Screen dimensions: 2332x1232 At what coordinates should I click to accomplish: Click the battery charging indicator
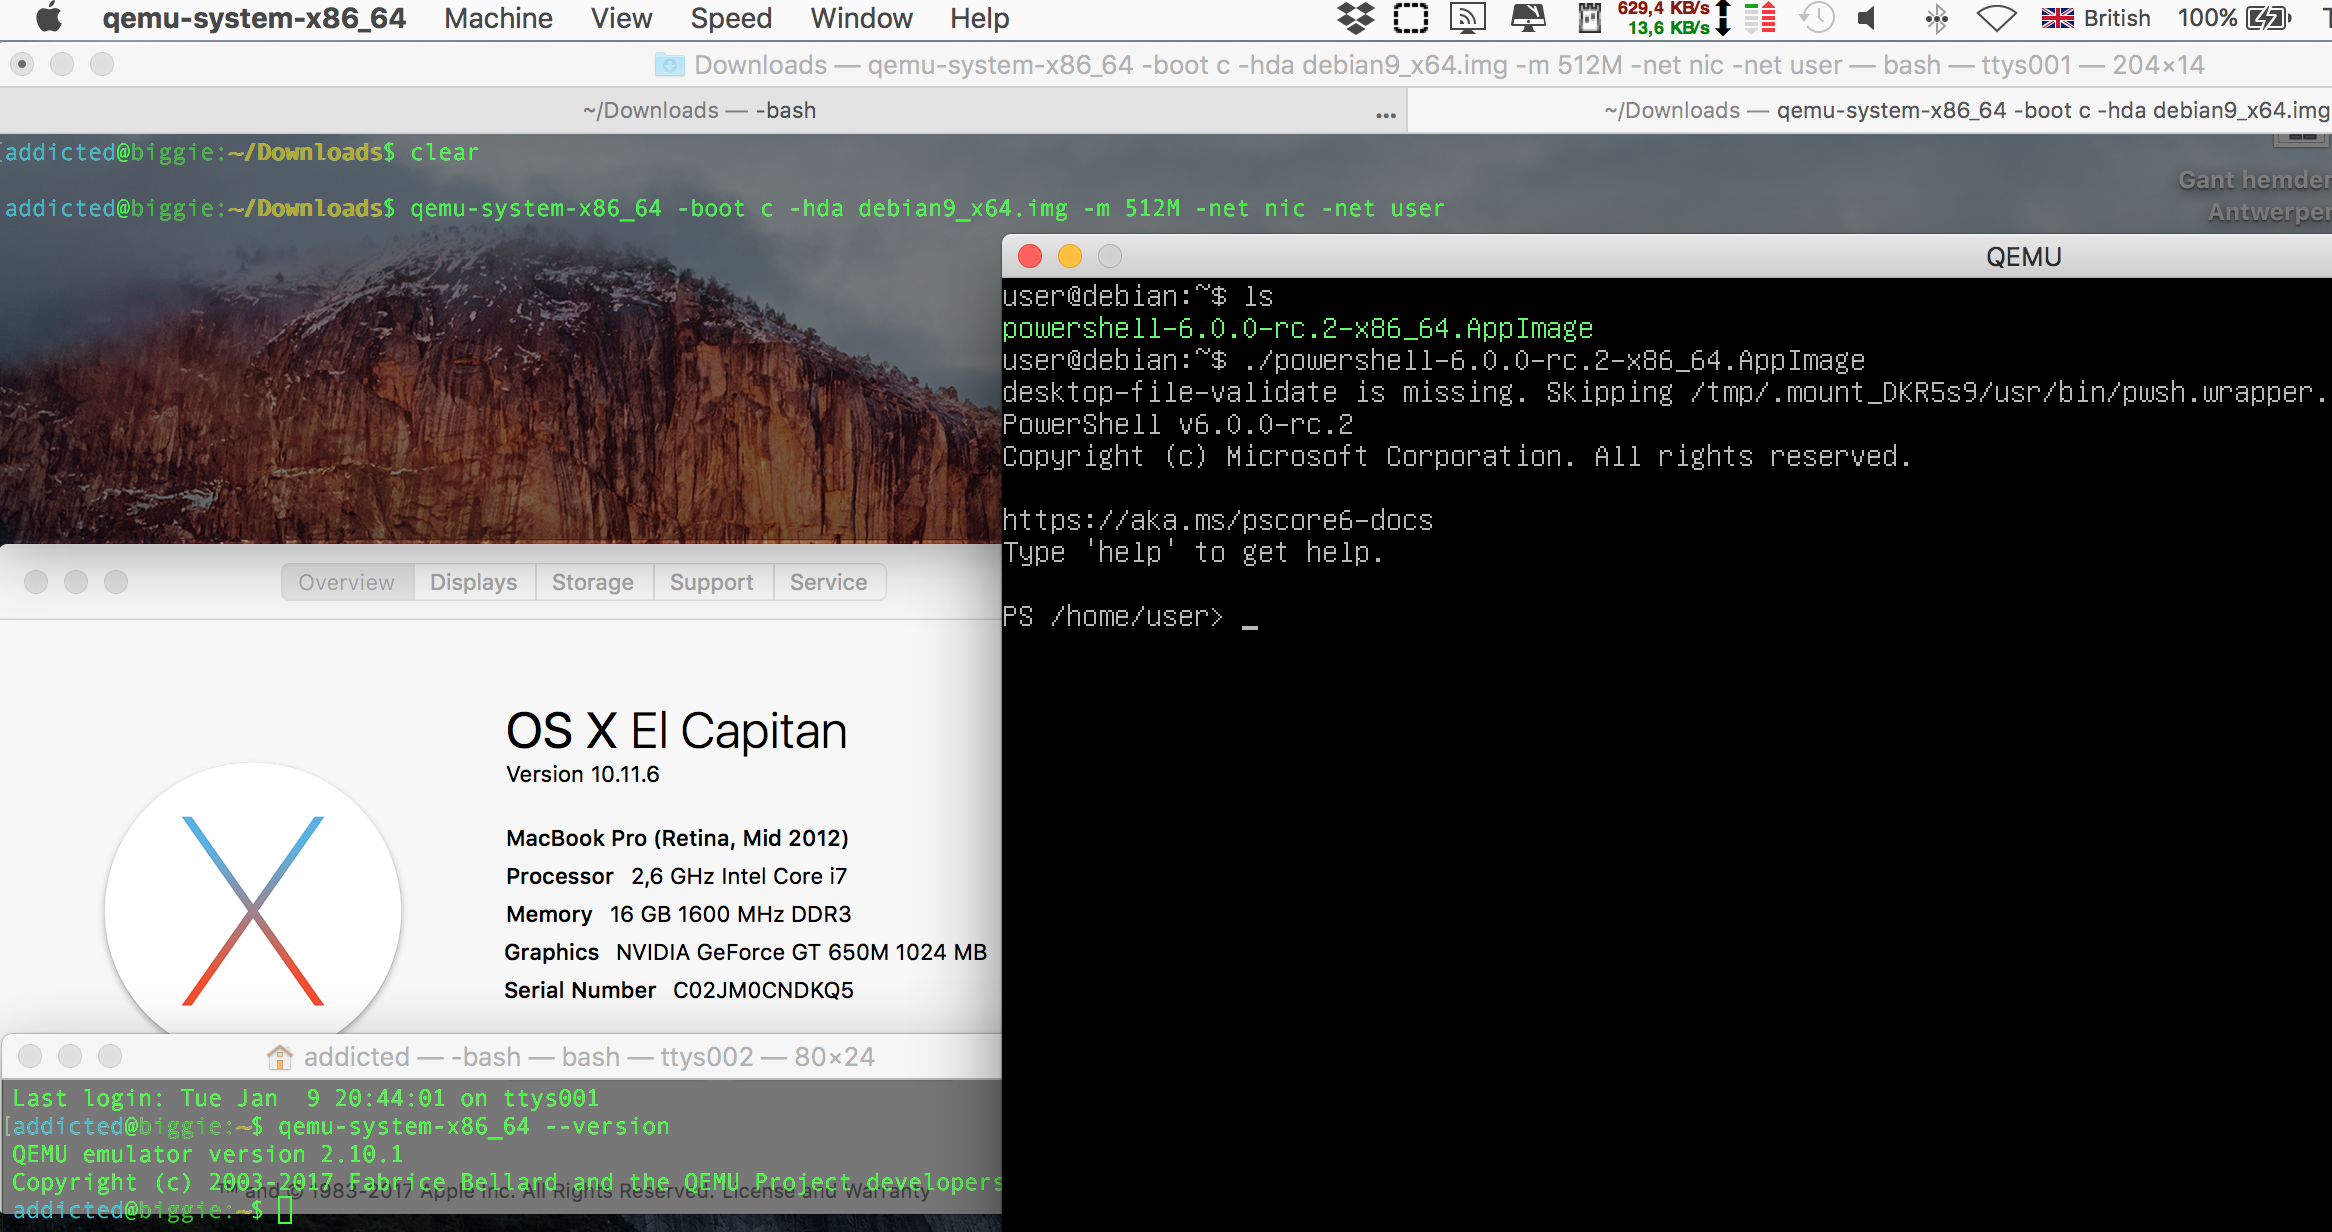[2267, 18]
